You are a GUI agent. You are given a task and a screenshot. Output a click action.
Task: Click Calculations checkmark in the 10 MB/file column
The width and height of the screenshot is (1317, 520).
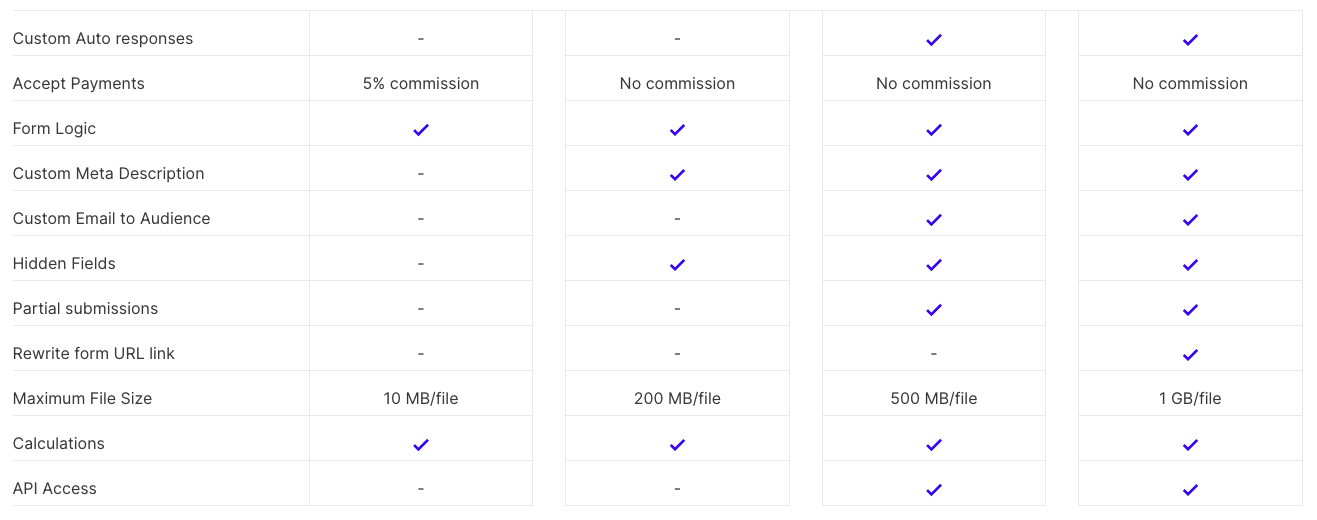coord(421,444)
